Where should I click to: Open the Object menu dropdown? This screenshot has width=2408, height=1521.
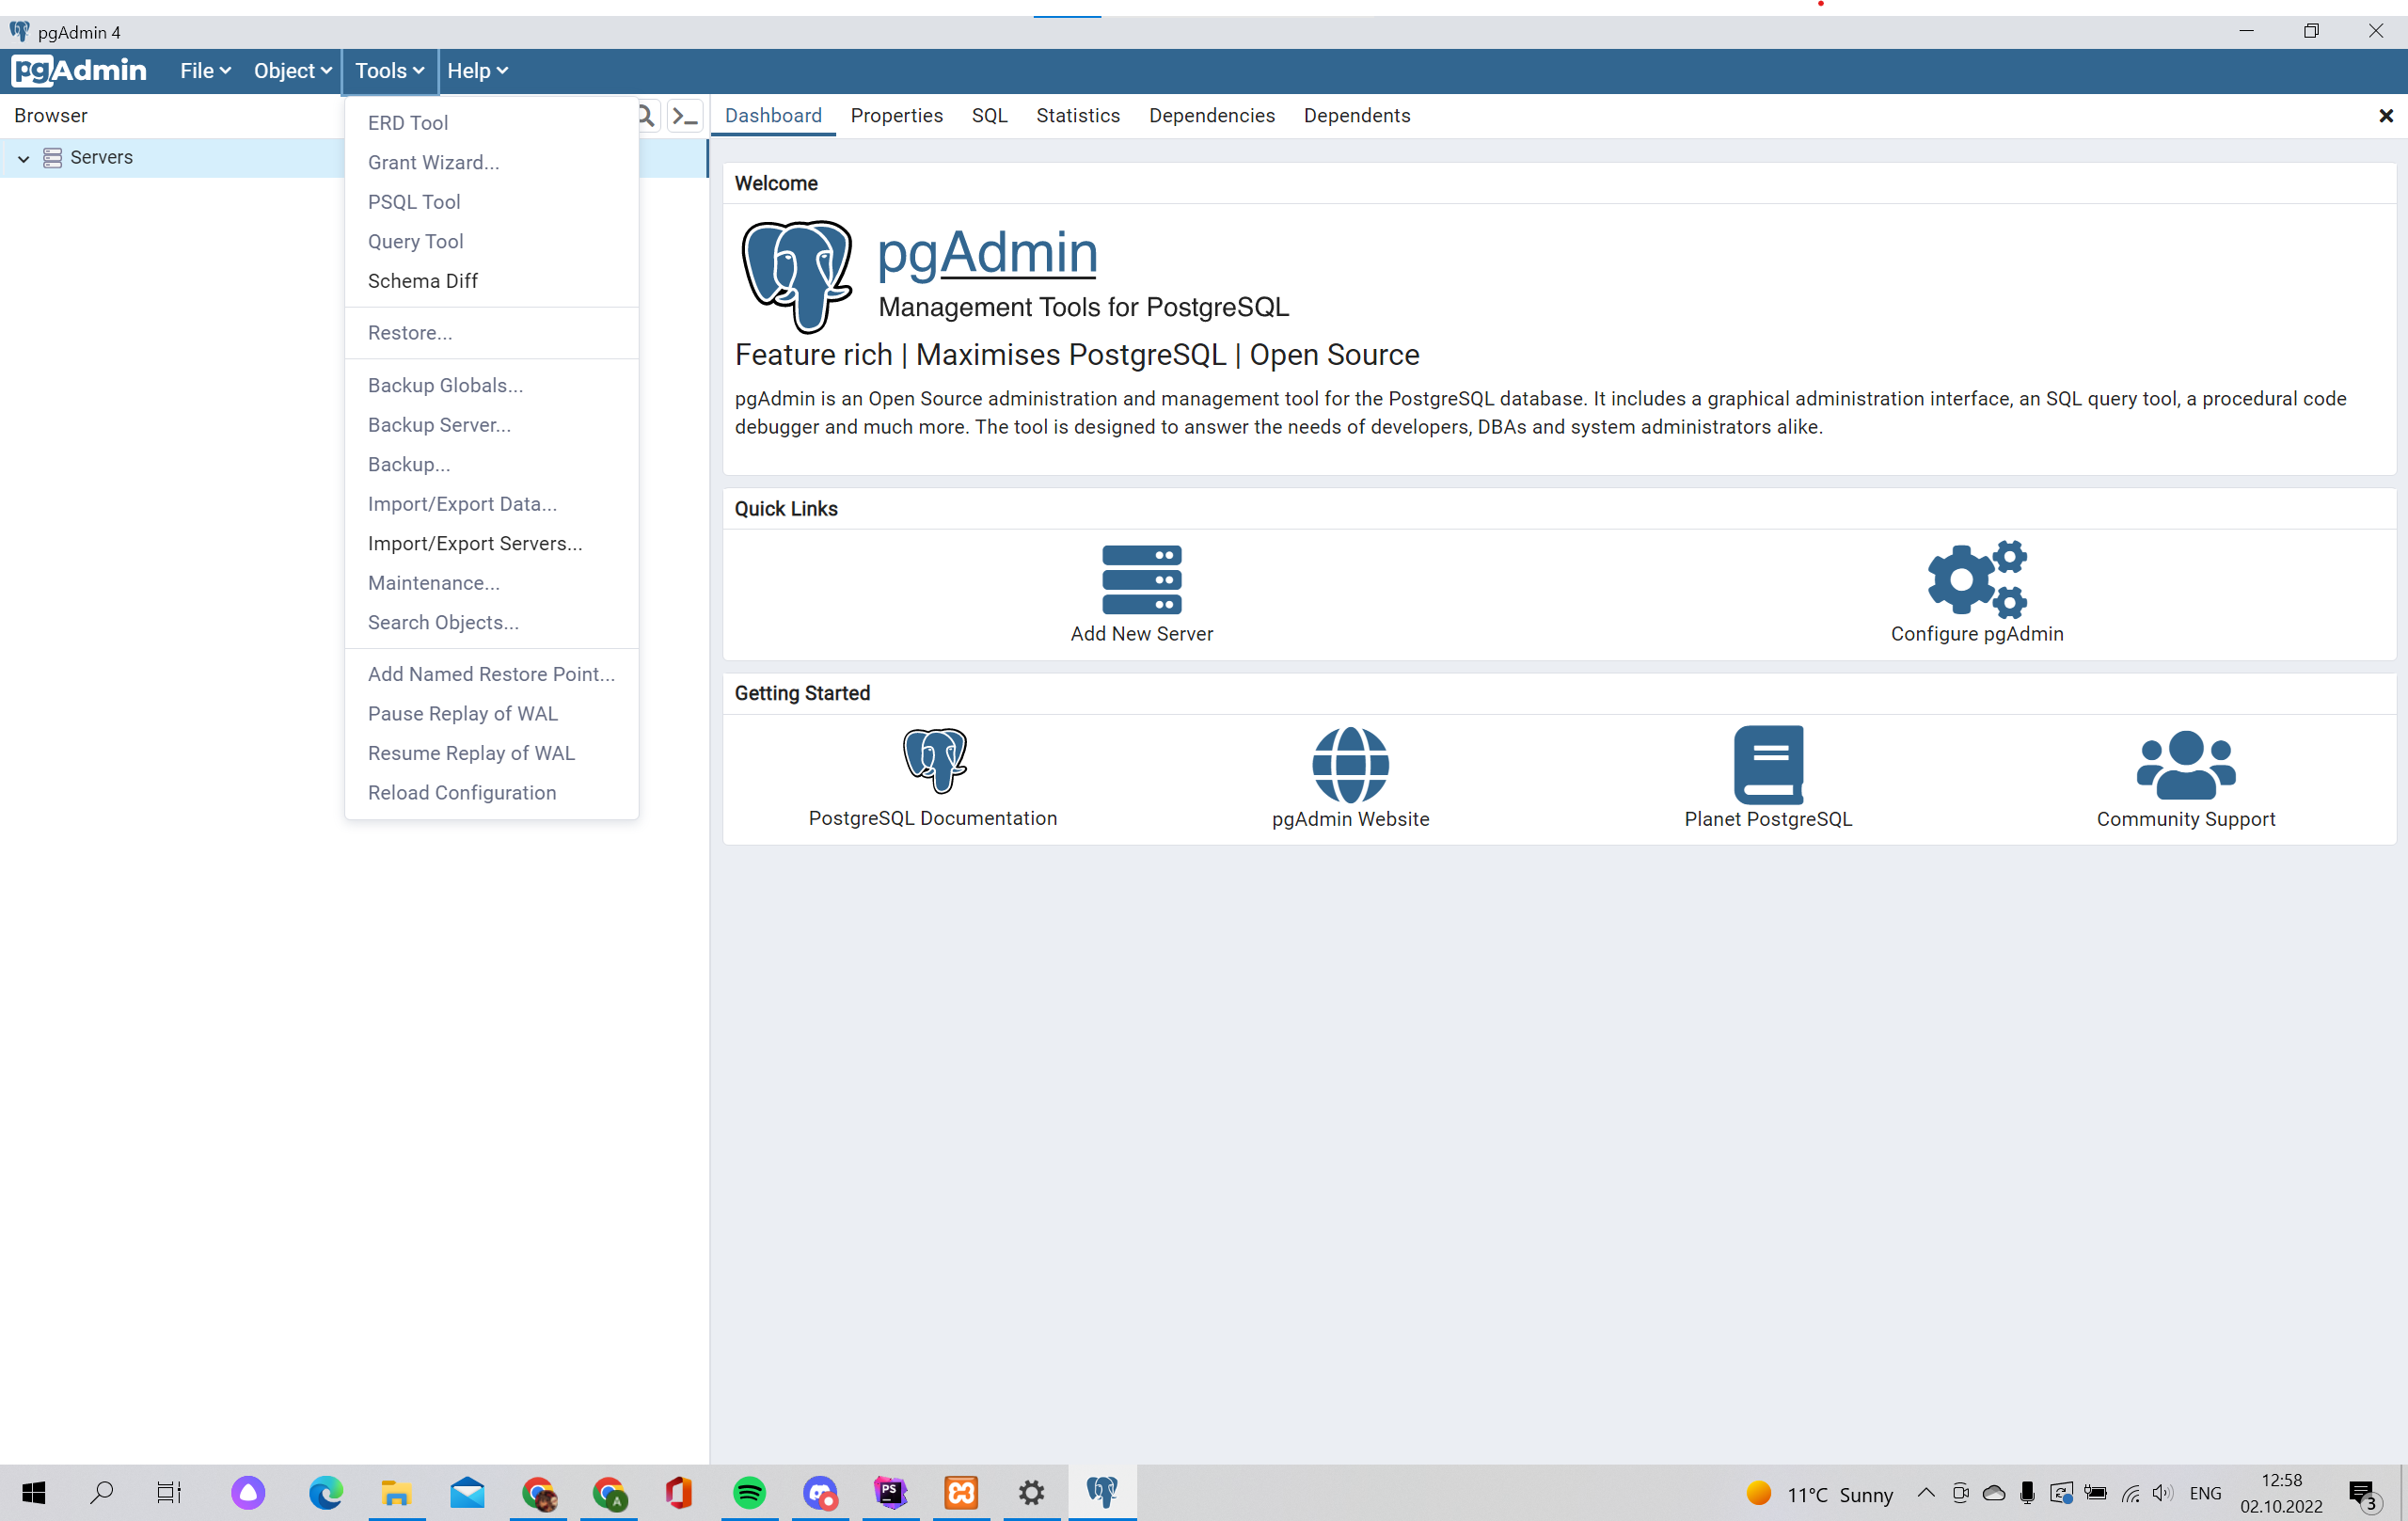291,71
